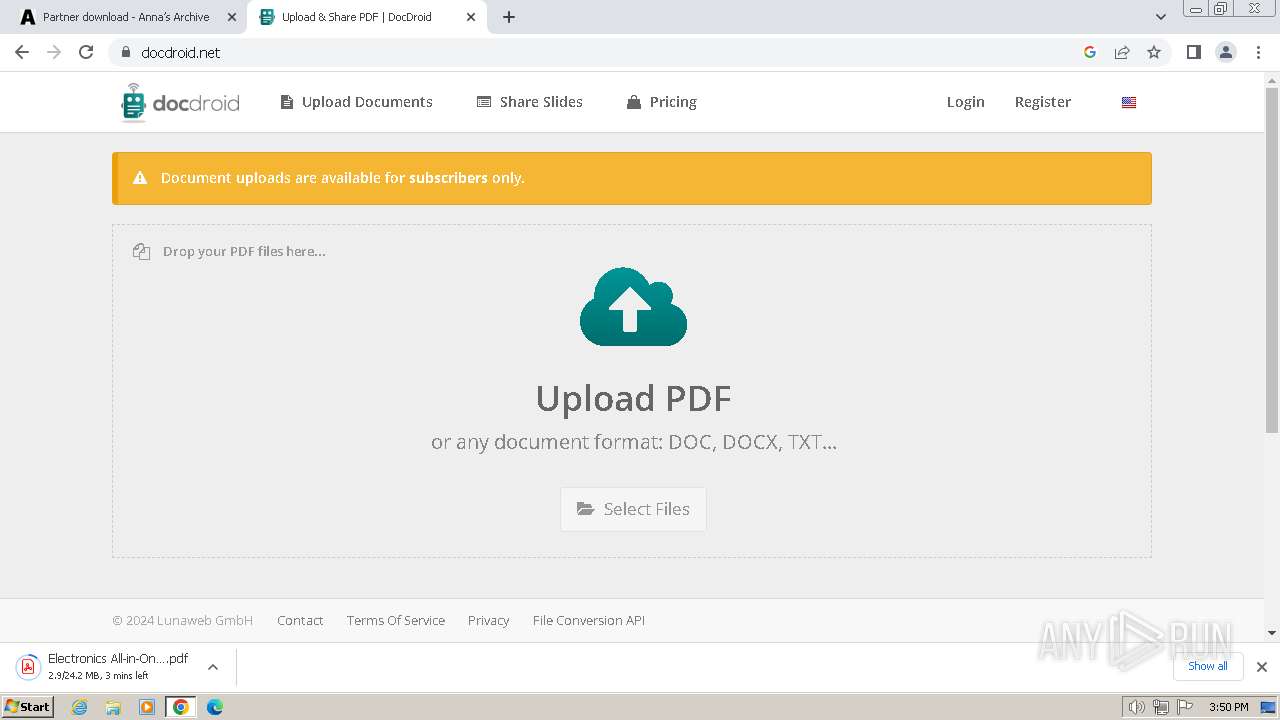Click the cloud upload icon
Image resolution: width=1280 pixels, height=720 pixels.
(633, 307)
